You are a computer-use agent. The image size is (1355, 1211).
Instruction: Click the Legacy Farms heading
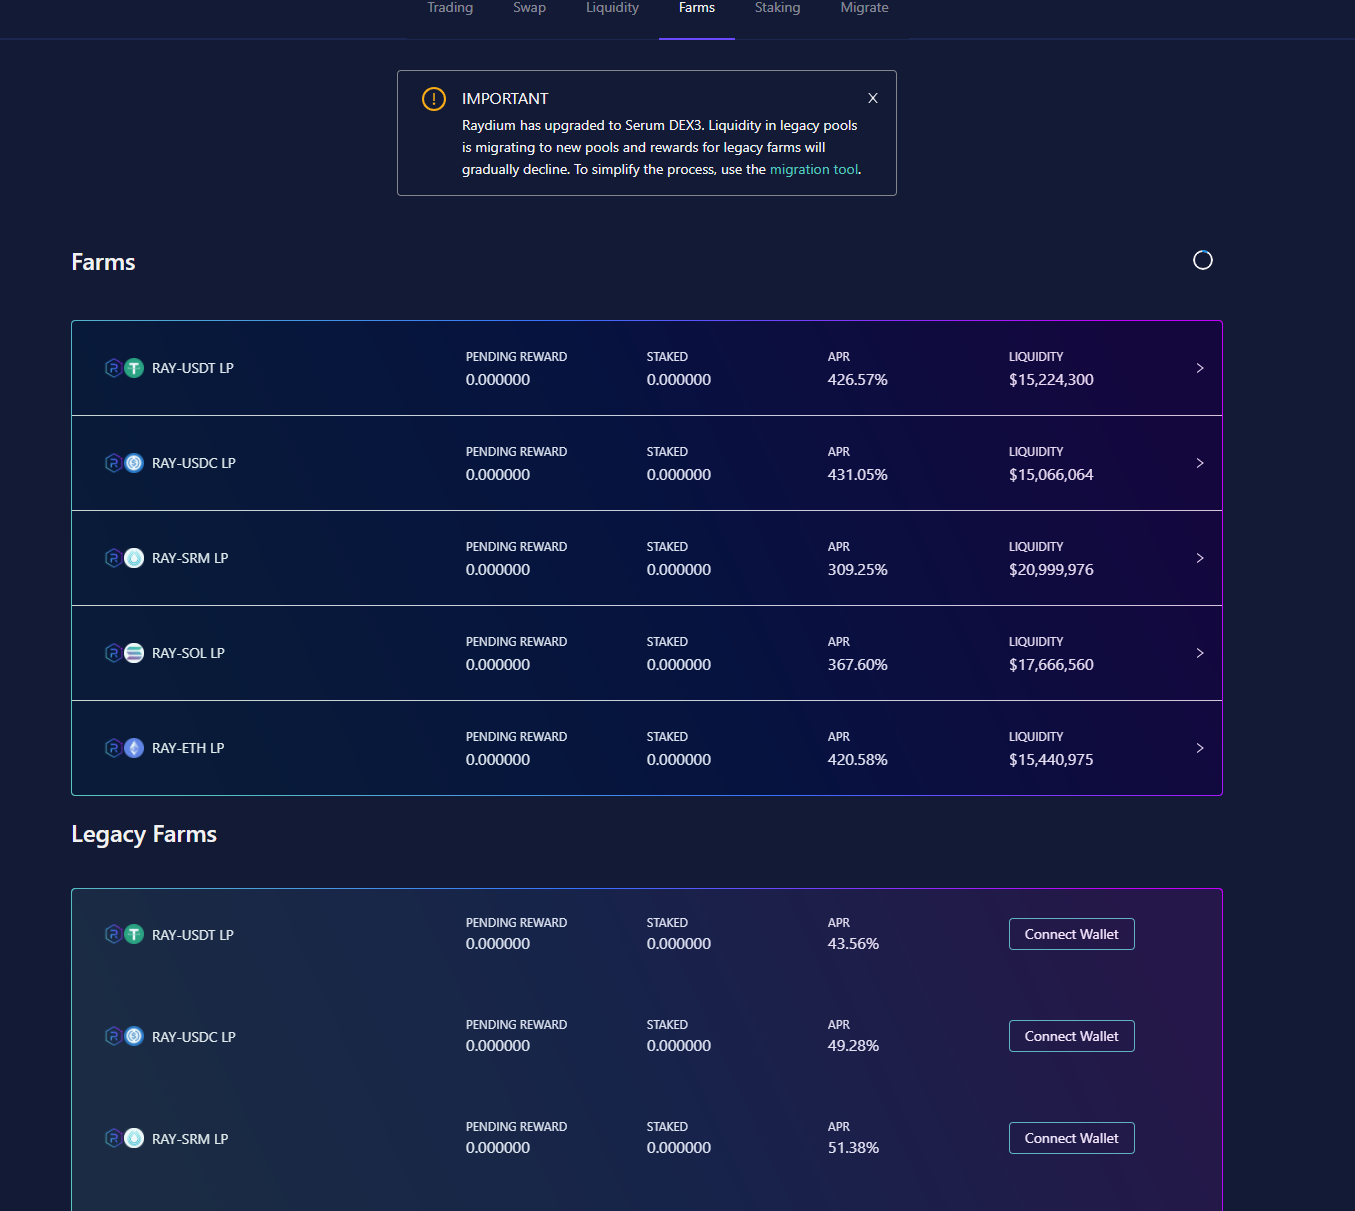(144, 835)
